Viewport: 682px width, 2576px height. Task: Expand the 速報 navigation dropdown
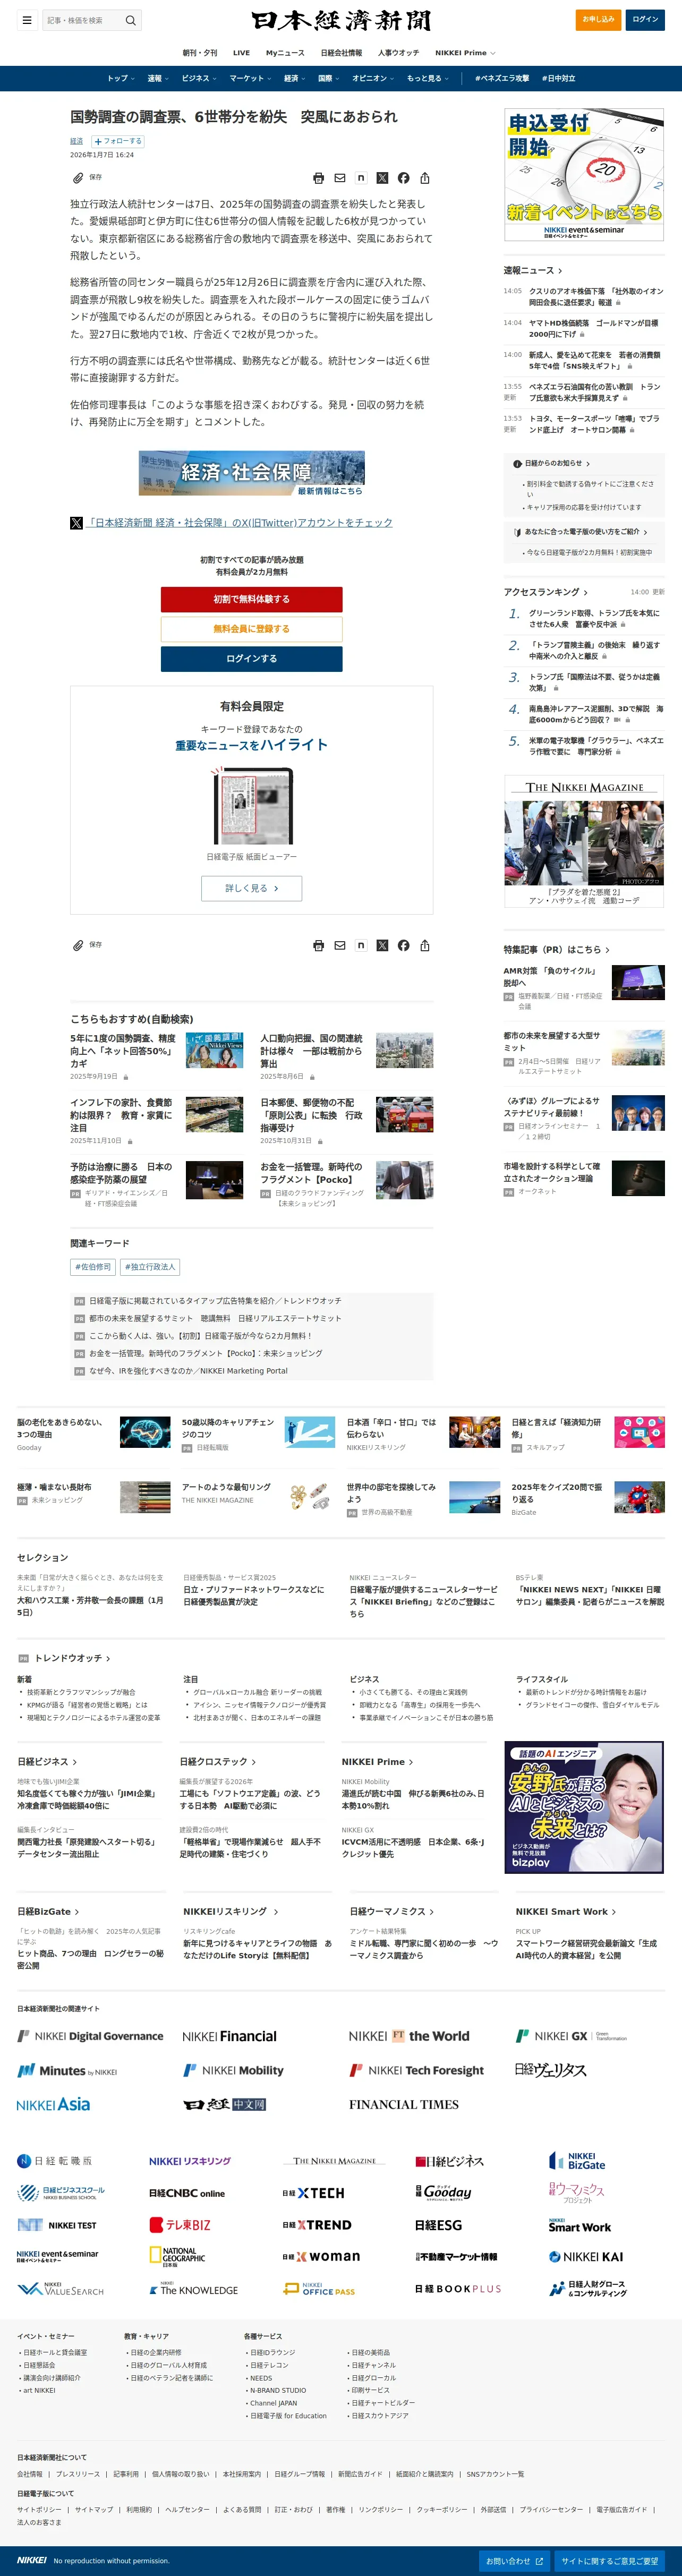point(158,78)
